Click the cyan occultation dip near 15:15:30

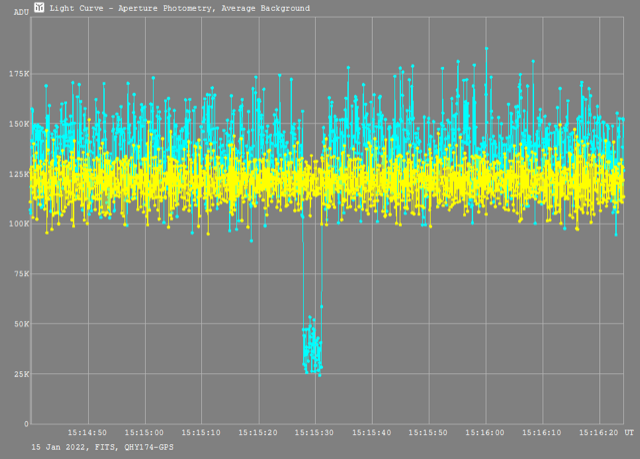312,345
